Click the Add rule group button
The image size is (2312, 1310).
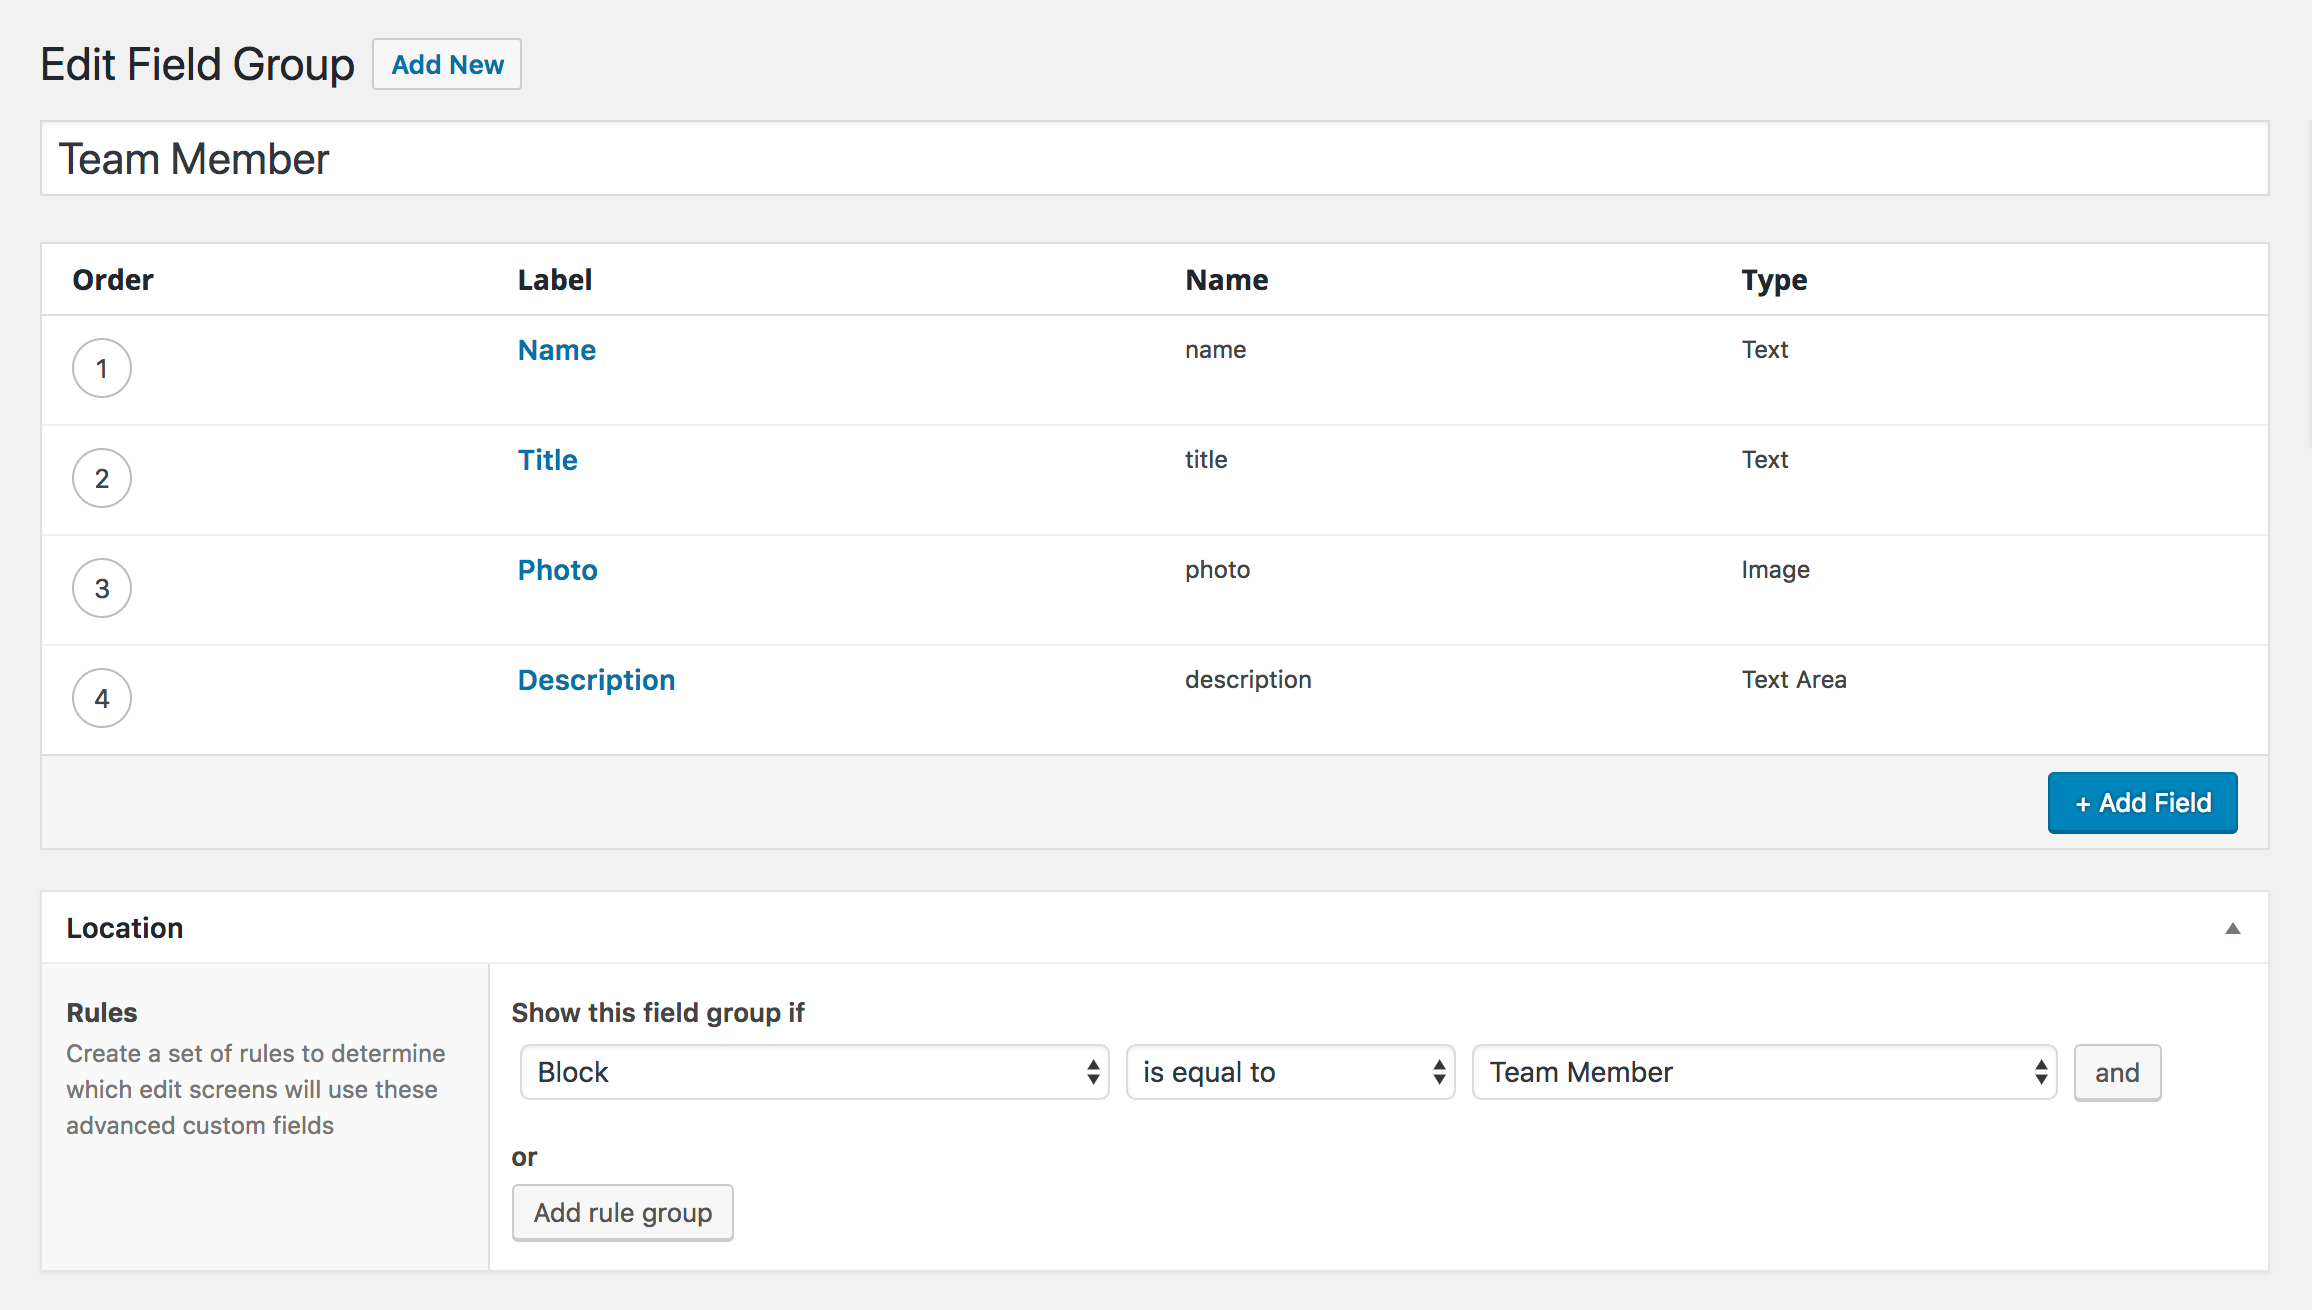[x=622, y=1212]
